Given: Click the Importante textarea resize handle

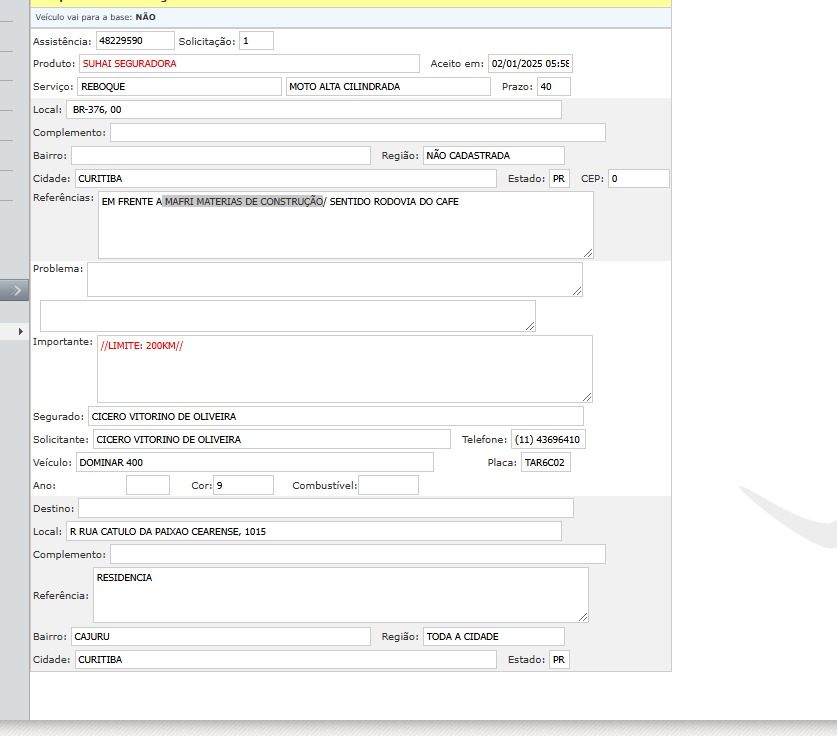Looking at the screenshot, I should [586, 397].
